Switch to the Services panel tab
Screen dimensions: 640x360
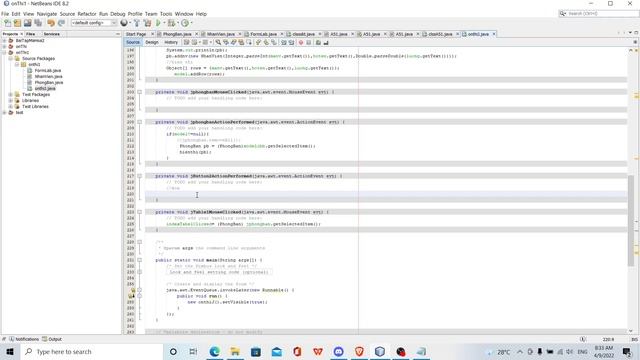pos(52,34)
